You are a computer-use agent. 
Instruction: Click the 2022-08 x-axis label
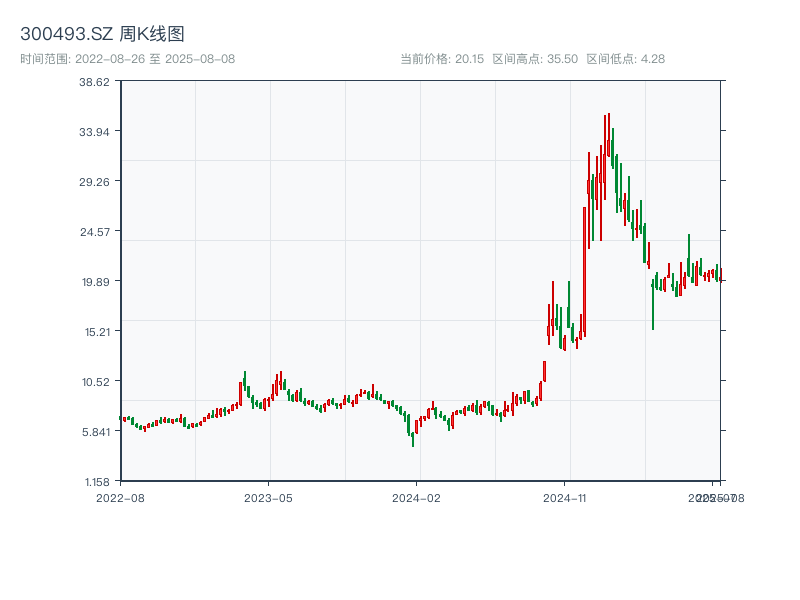120,497
